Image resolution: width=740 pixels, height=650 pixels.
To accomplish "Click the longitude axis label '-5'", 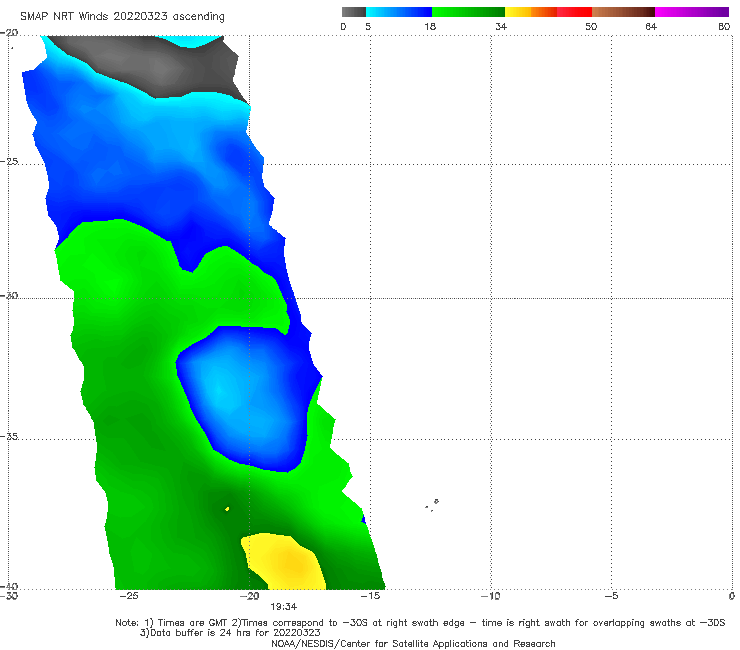I will pyautogui.click(x=612, y=596).
